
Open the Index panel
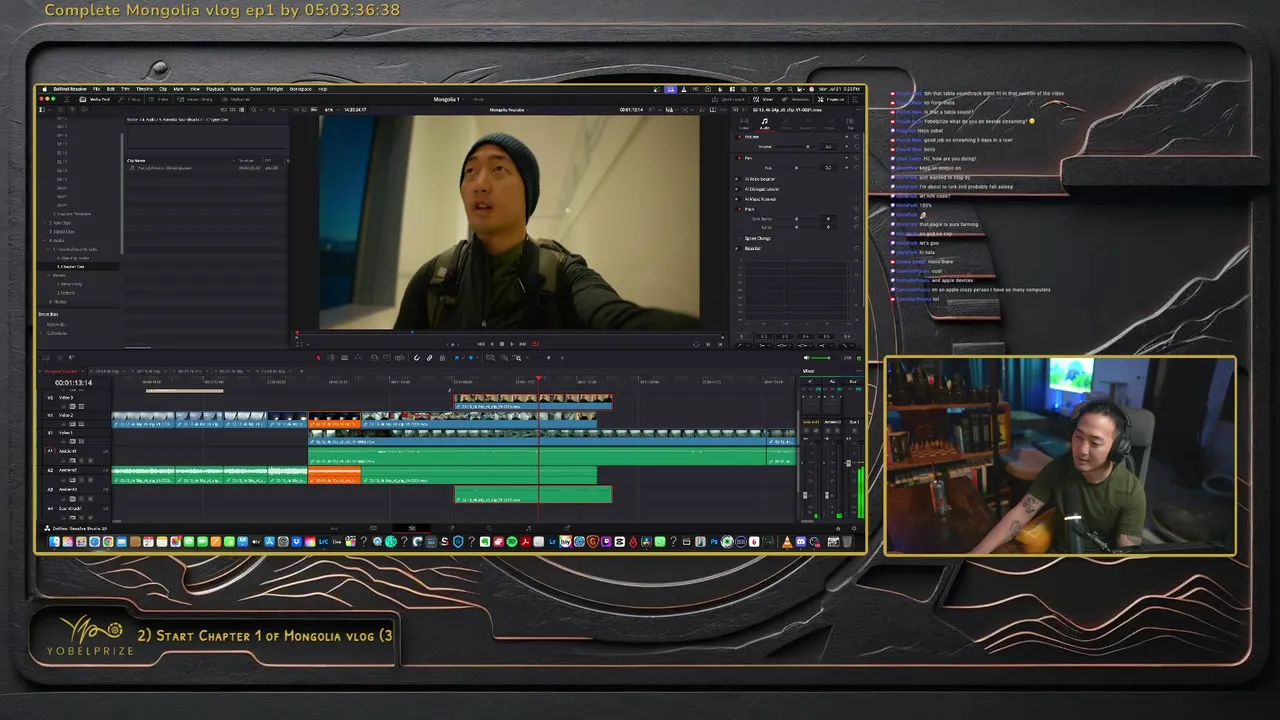[158, 99]
